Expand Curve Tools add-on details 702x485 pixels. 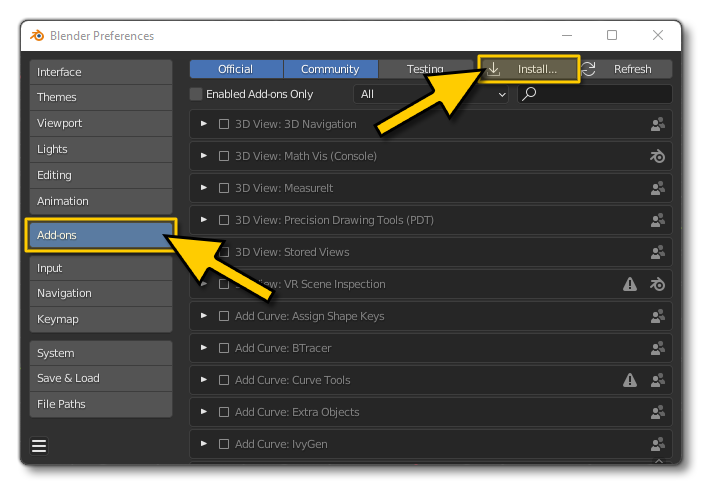click(204, 379)
